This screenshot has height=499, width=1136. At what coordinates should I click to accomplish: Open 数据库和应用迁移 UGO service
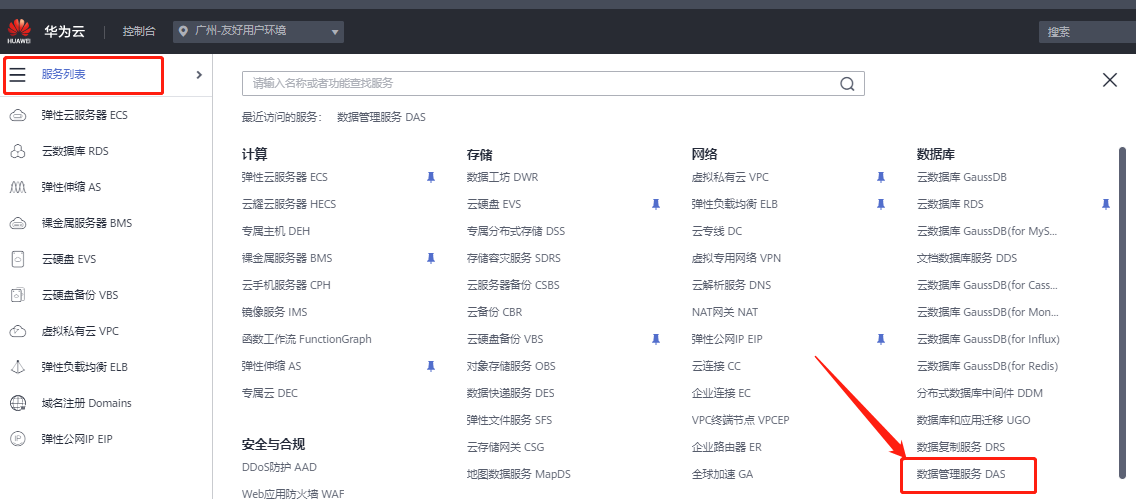coord(973,420)
